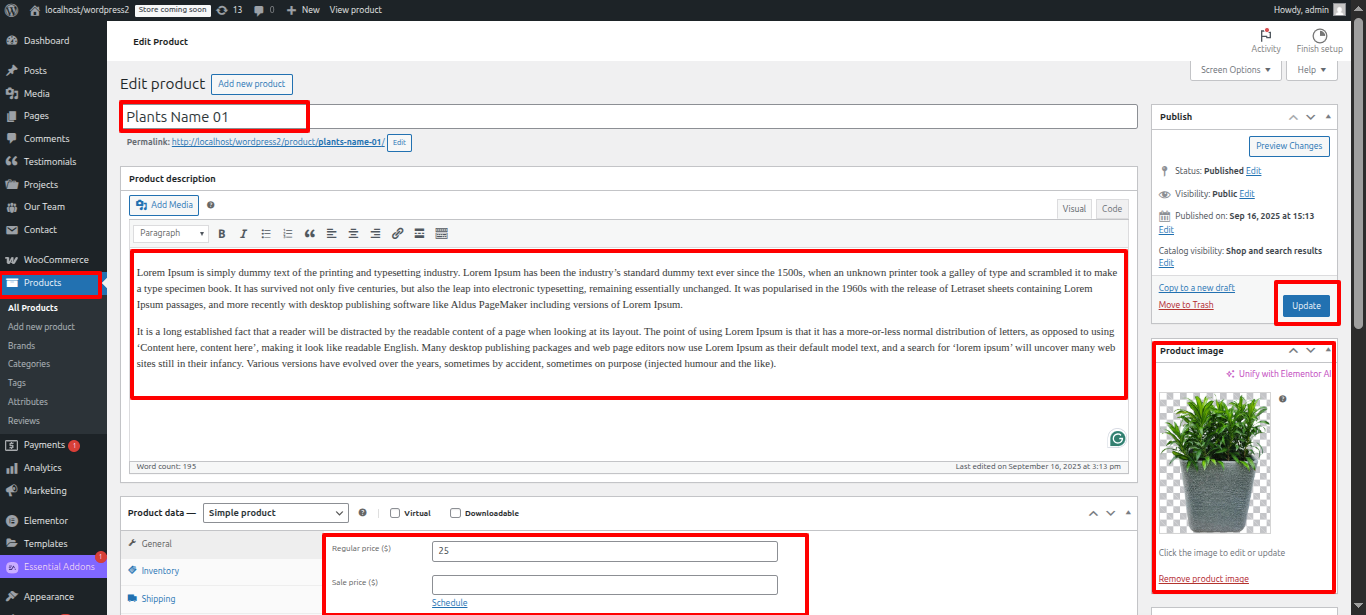
Task: Check the Downloadable option
Action: [x=456, y=513]
